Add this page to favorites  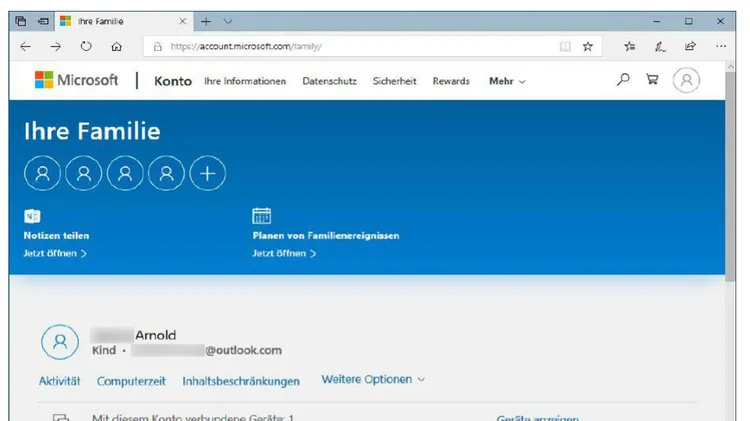coord(587,46)
